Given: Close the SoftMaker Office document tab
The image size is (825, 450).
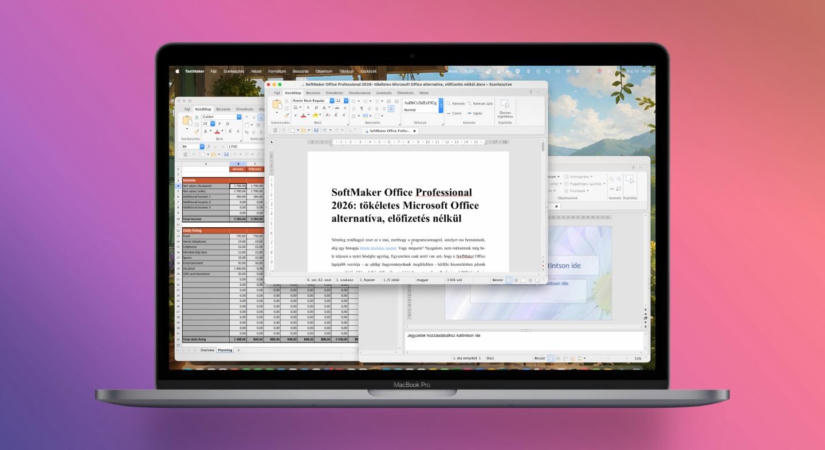Looking at the screenshot, I should coord(415,131).
